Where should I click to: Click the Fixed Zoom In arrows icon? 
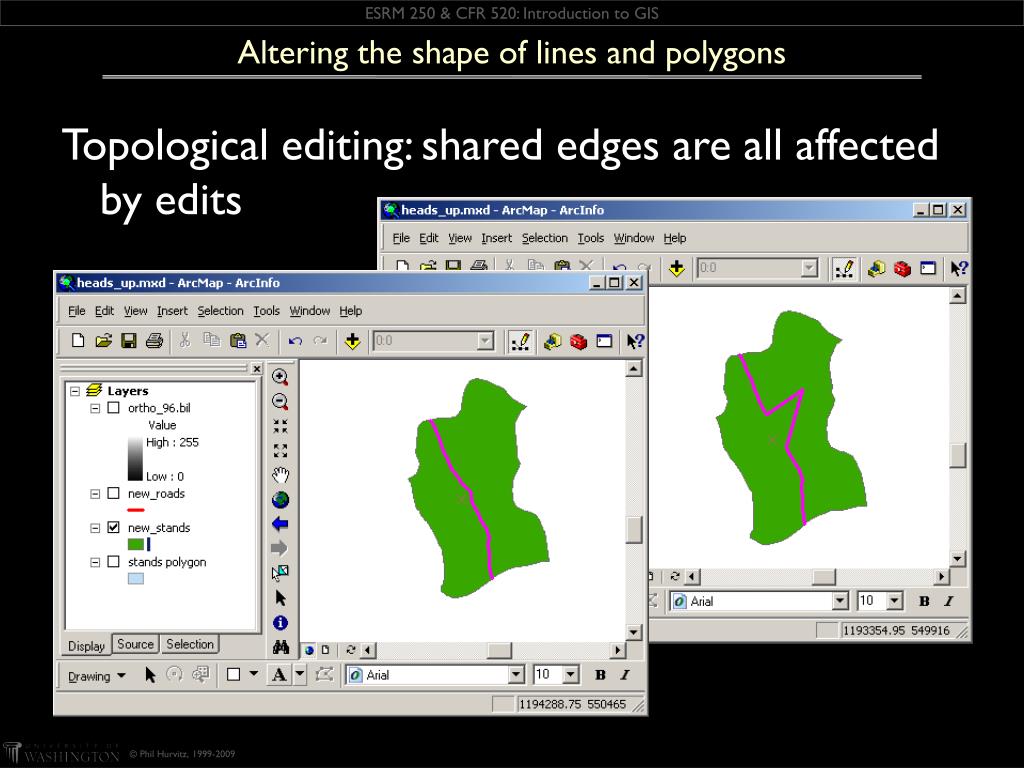click(280, 426)
